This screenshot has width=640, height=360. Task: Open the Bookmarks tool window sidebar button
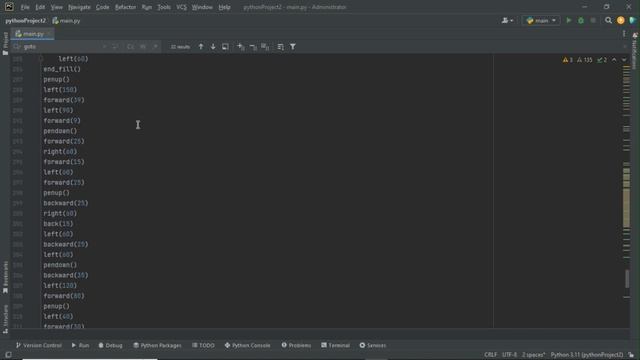tap(5, 278)
